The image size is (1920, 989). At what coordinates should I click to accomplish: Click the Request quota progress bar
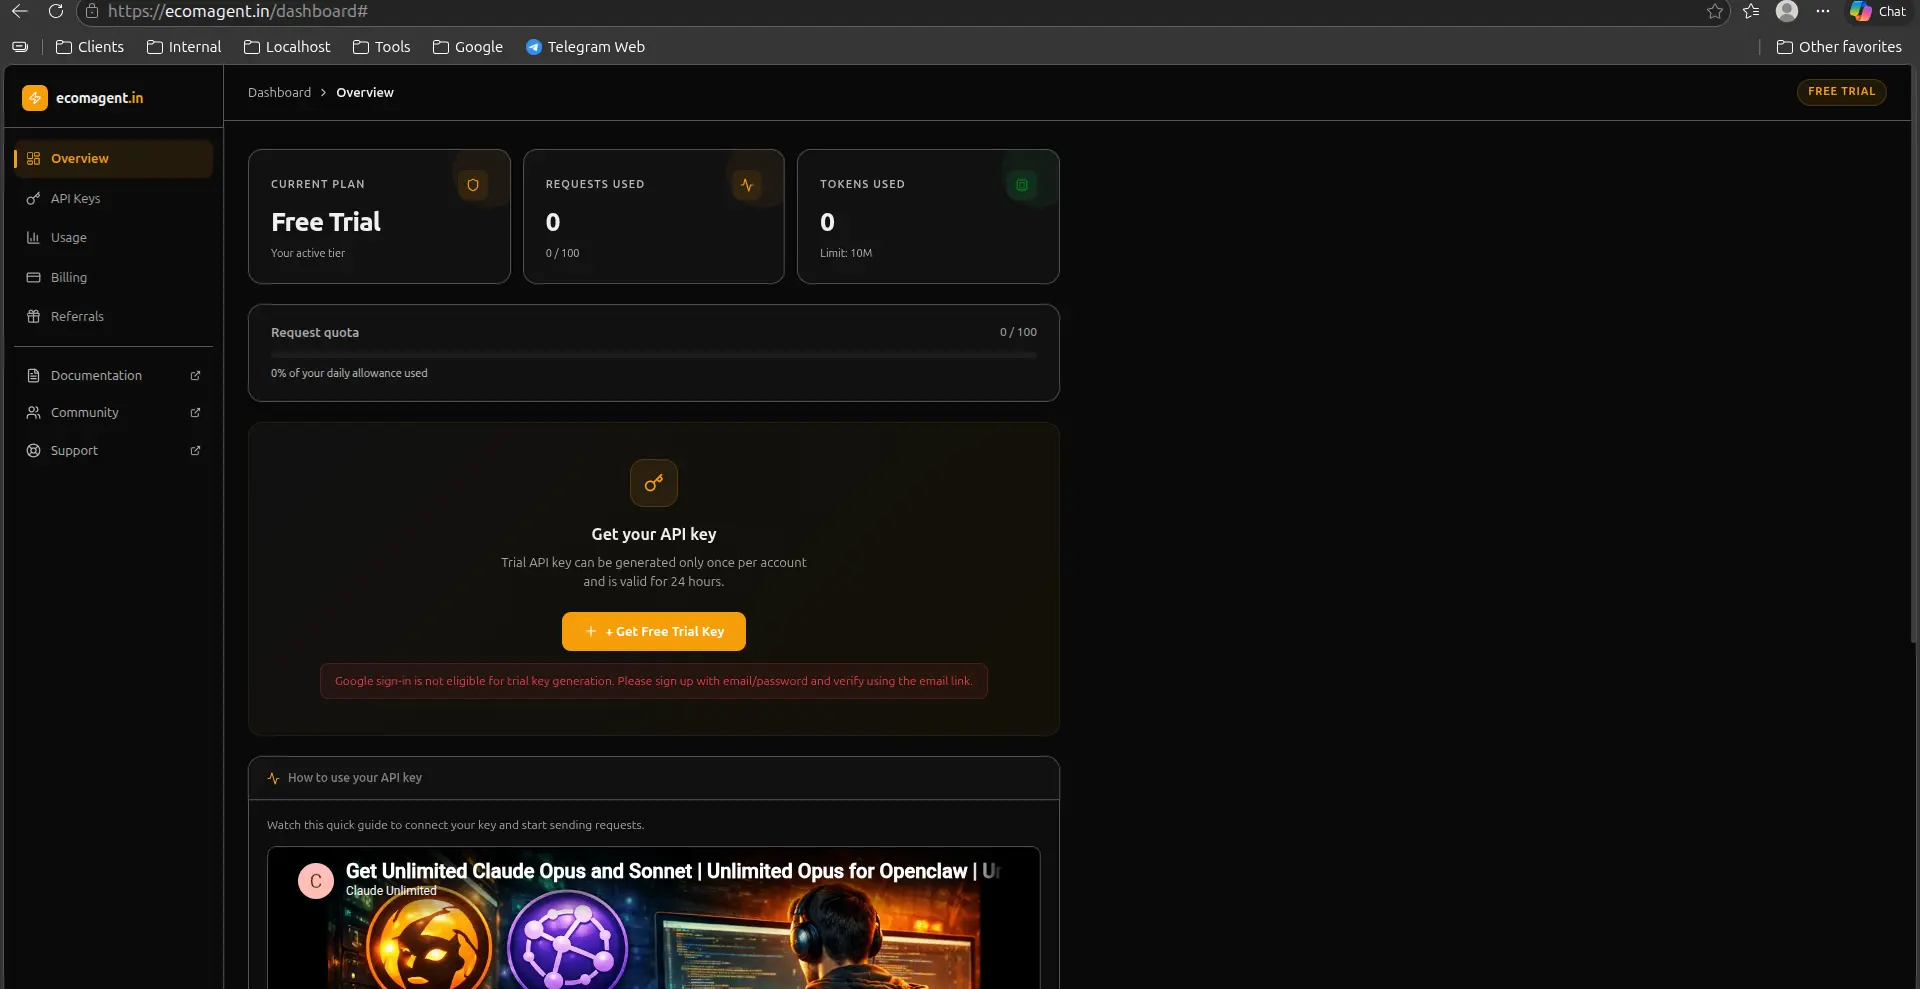click(653, 354)
